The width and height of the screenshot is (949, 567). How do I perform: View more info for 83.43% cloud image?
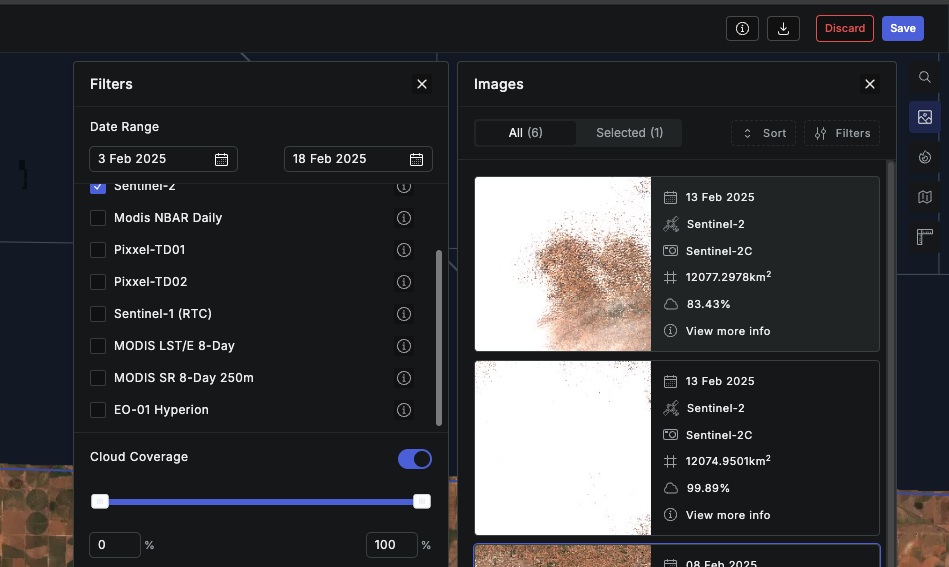(727, 331)
